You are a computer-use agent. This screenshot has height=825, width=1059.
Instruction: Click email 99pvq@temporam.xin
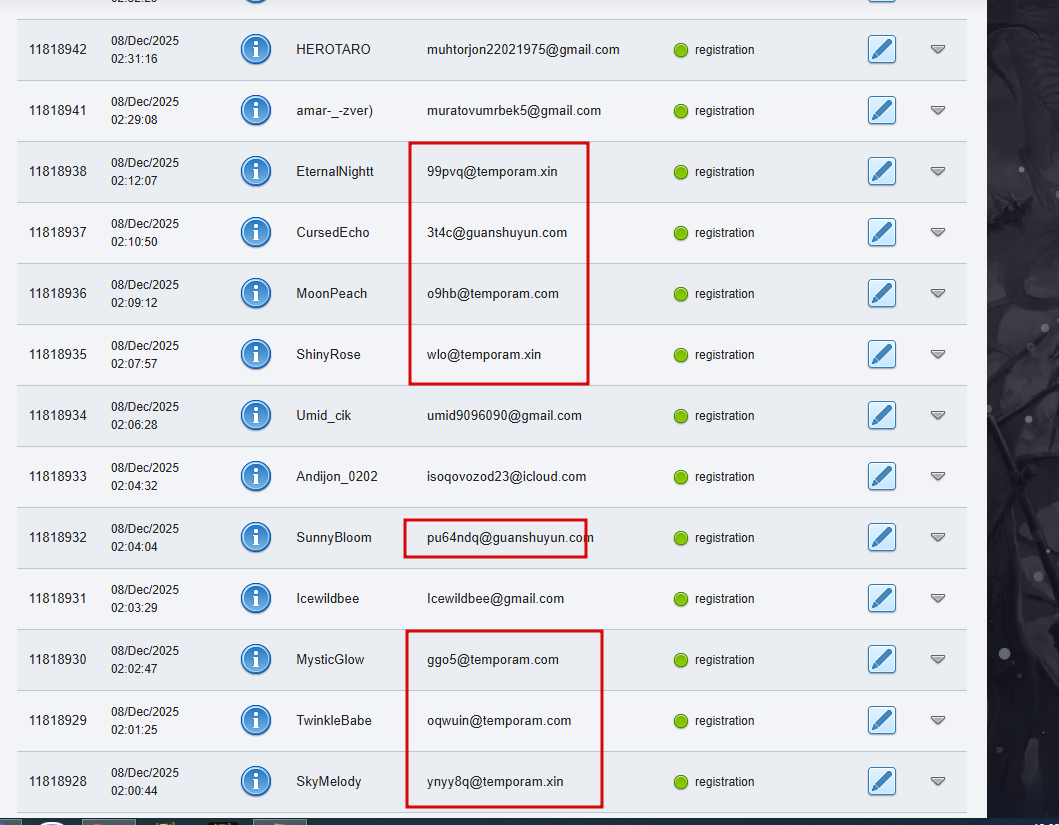coord(492,171)
